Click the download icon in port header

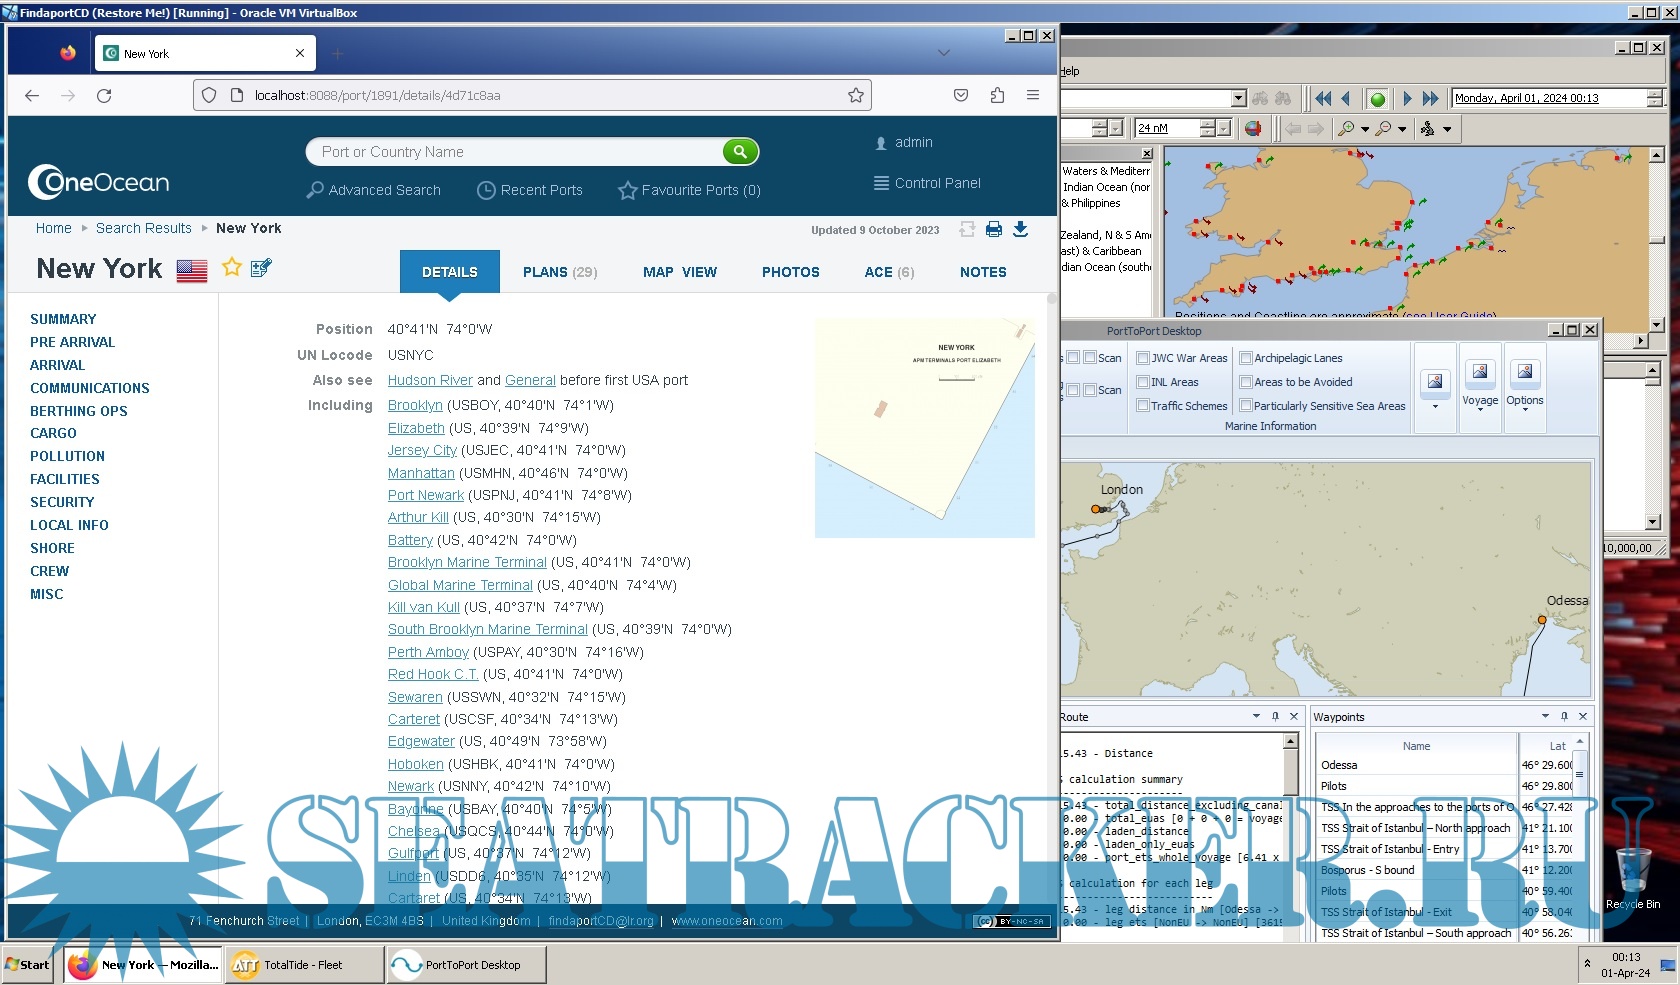pos(1020,229)
